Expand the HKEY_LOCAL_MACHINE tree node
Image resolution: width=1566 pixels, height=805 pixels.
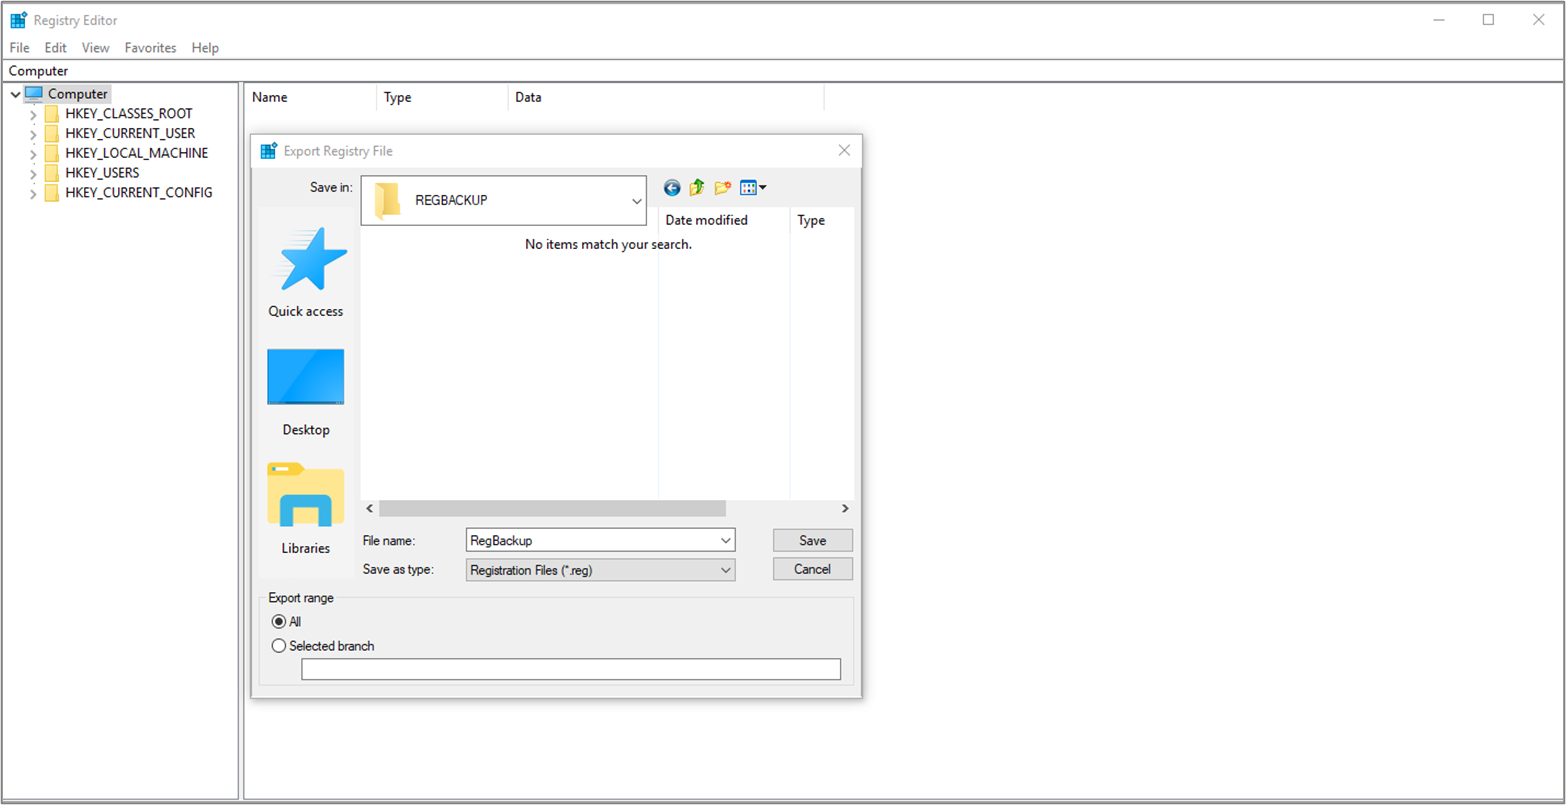(x=33, y=152)
